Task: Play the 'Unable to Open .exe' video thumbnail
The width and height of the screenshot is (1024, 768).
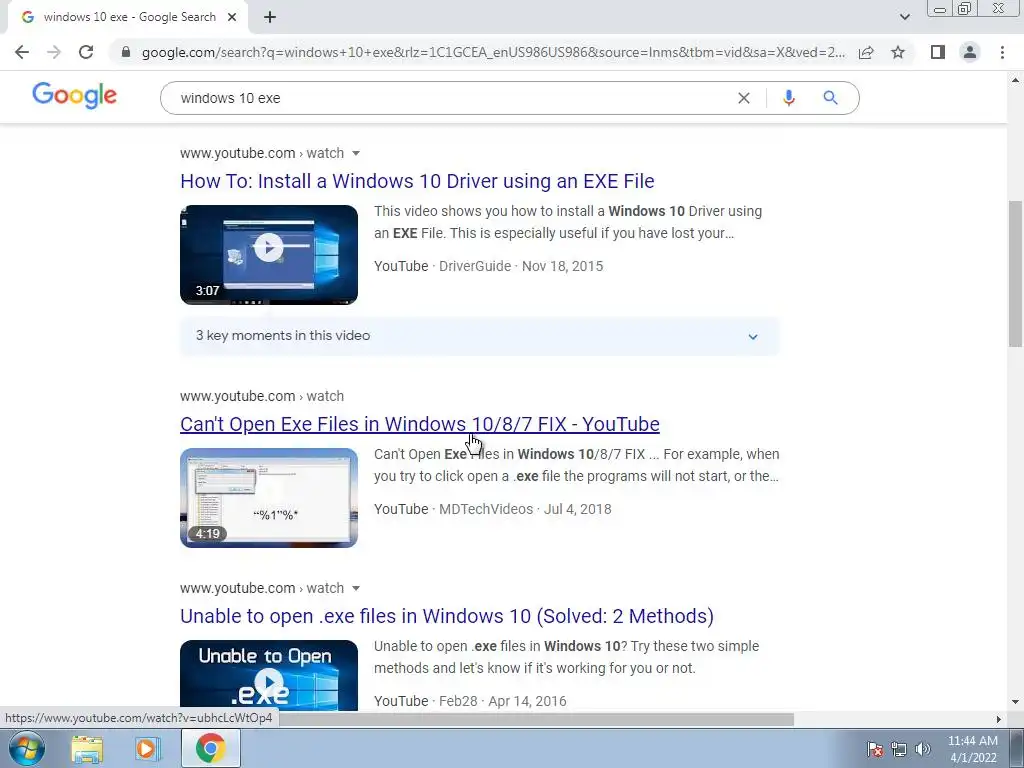Action: click(x=269, y=675)
